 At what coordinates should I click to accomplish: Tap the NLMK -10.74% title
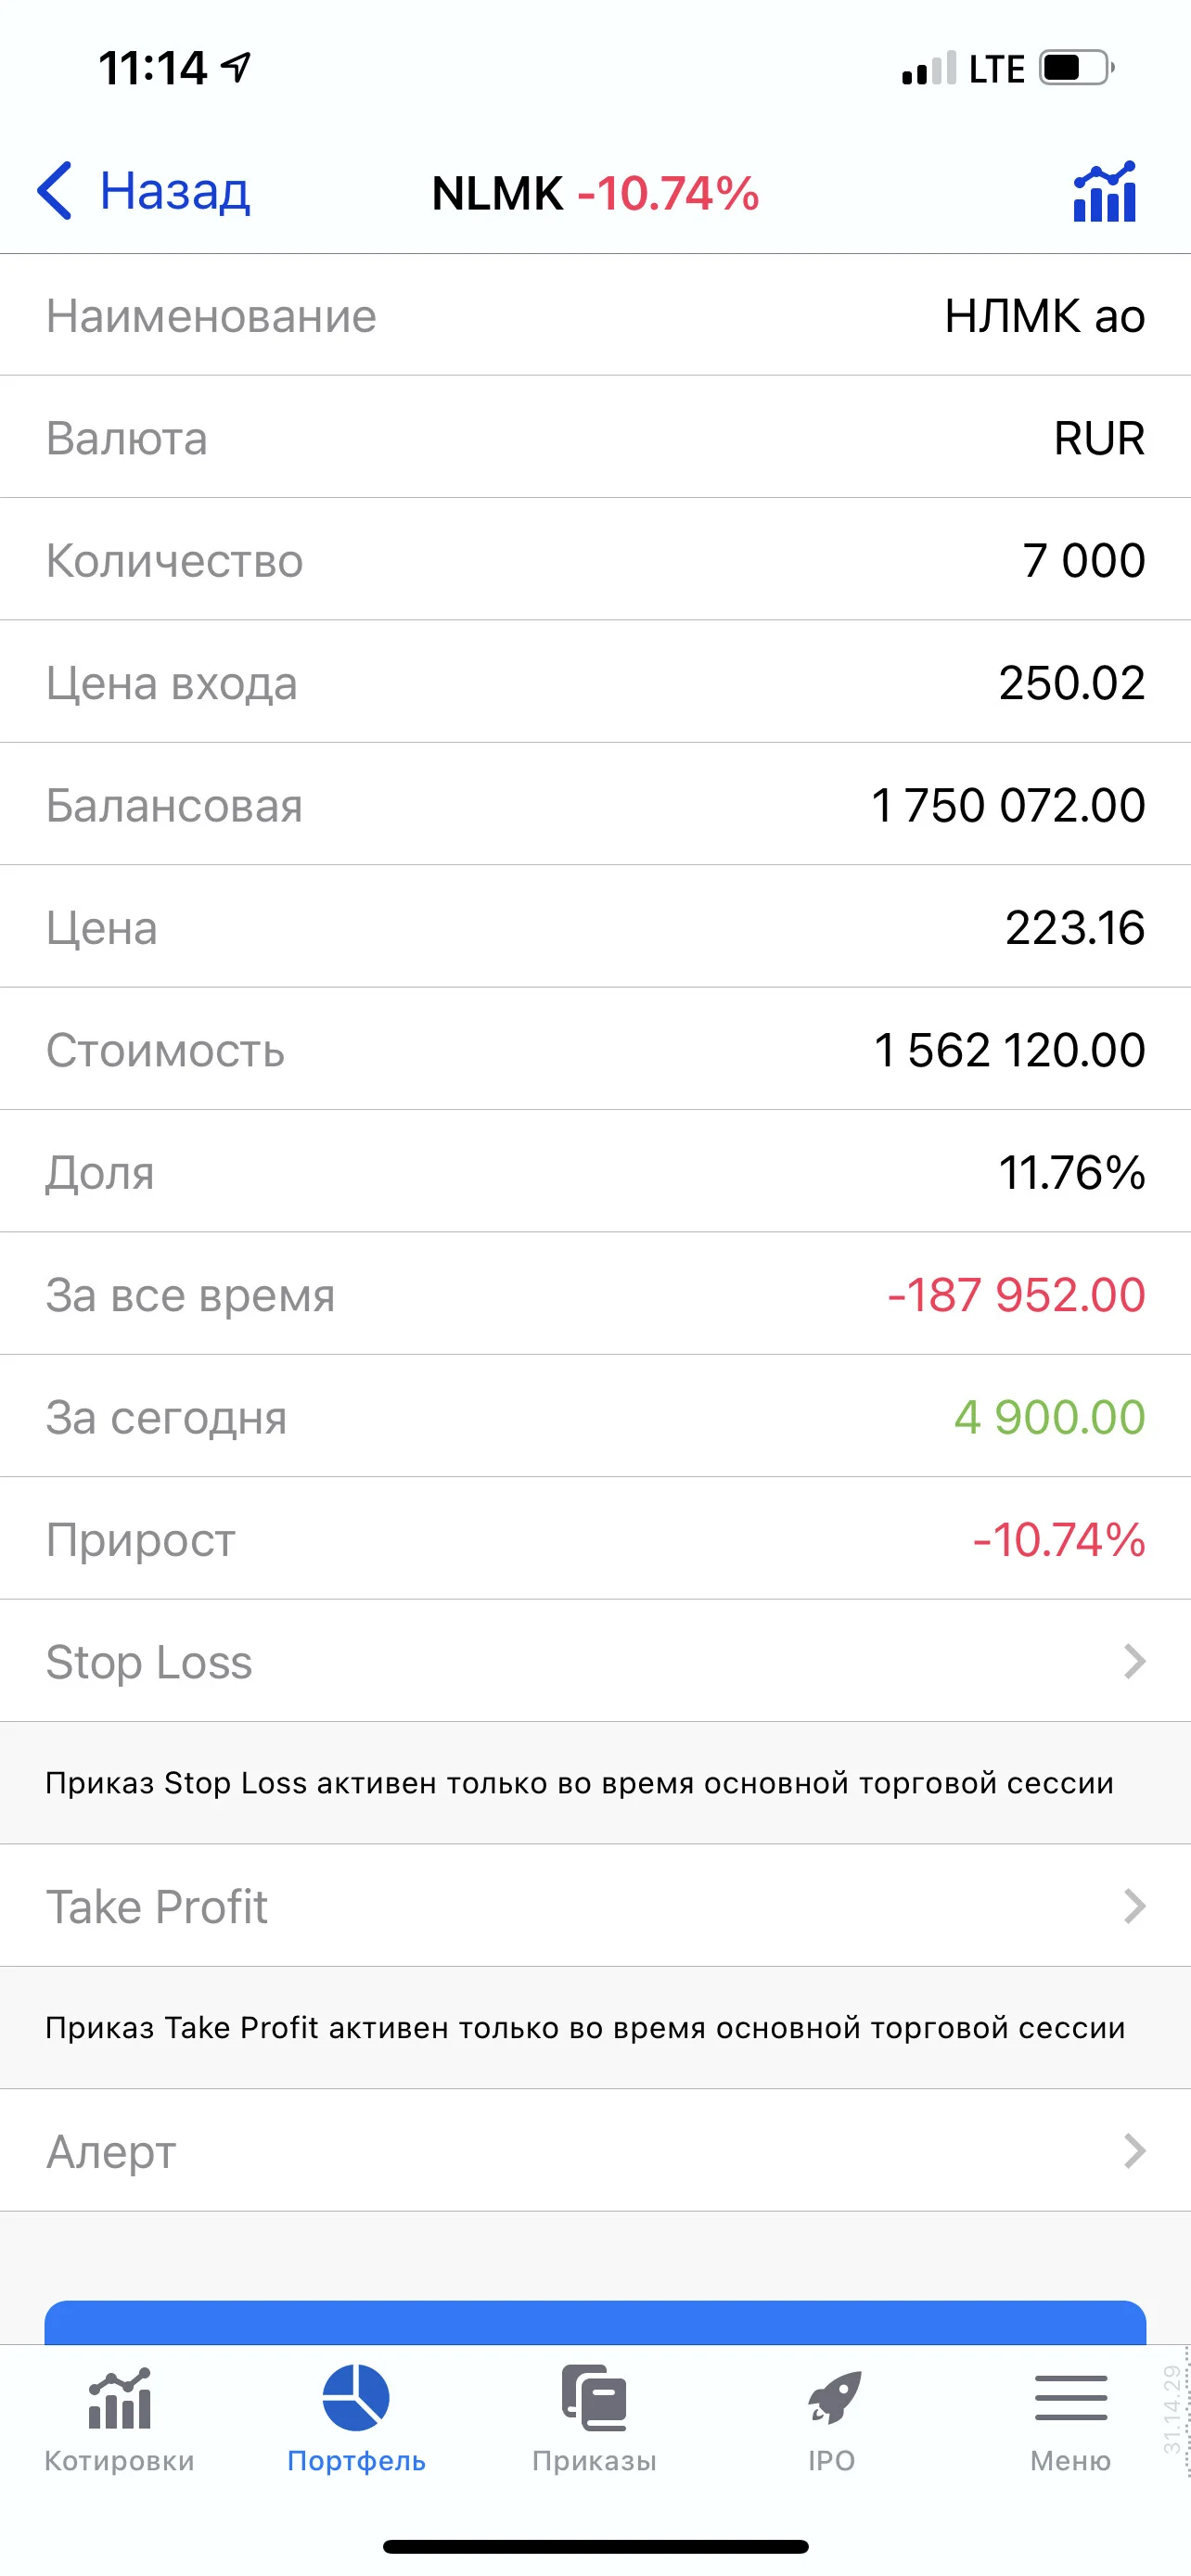coord(595,193)
